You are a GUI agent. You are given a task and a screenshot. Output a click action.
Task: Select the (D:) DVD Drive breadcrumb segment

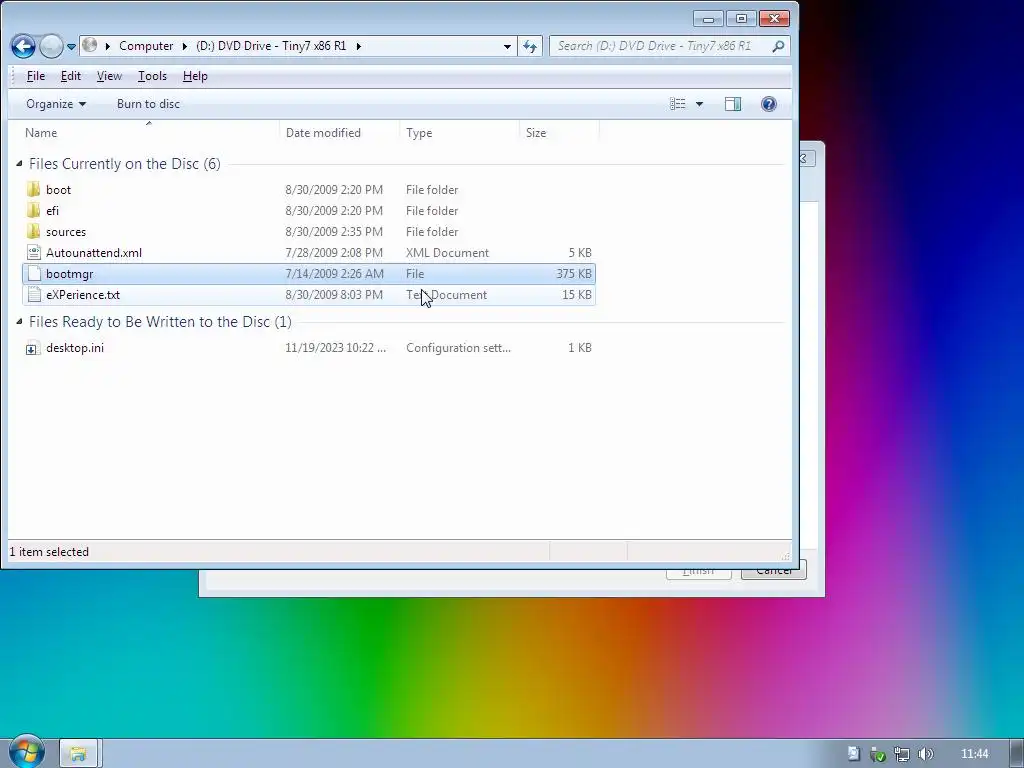point(271,46)
